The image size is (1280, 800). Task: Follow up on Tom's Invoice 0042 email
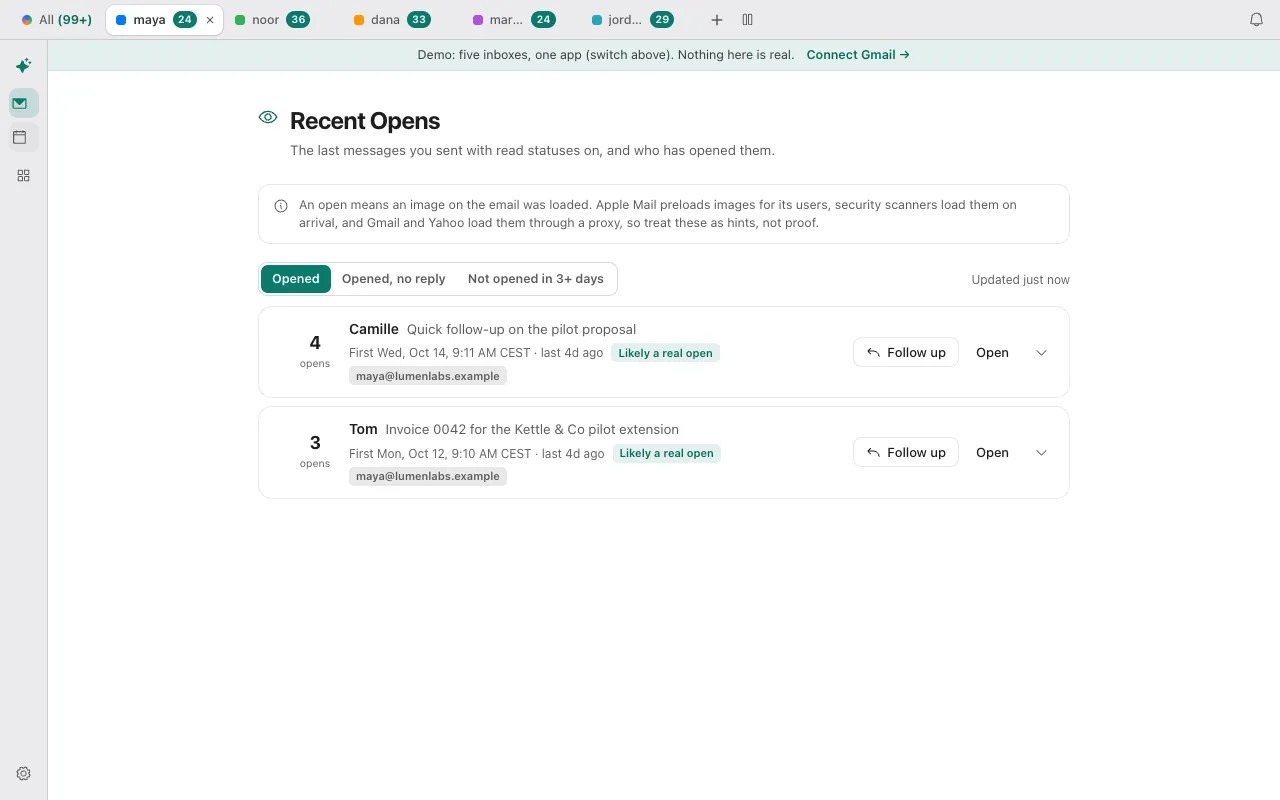[x=906, y=452]
